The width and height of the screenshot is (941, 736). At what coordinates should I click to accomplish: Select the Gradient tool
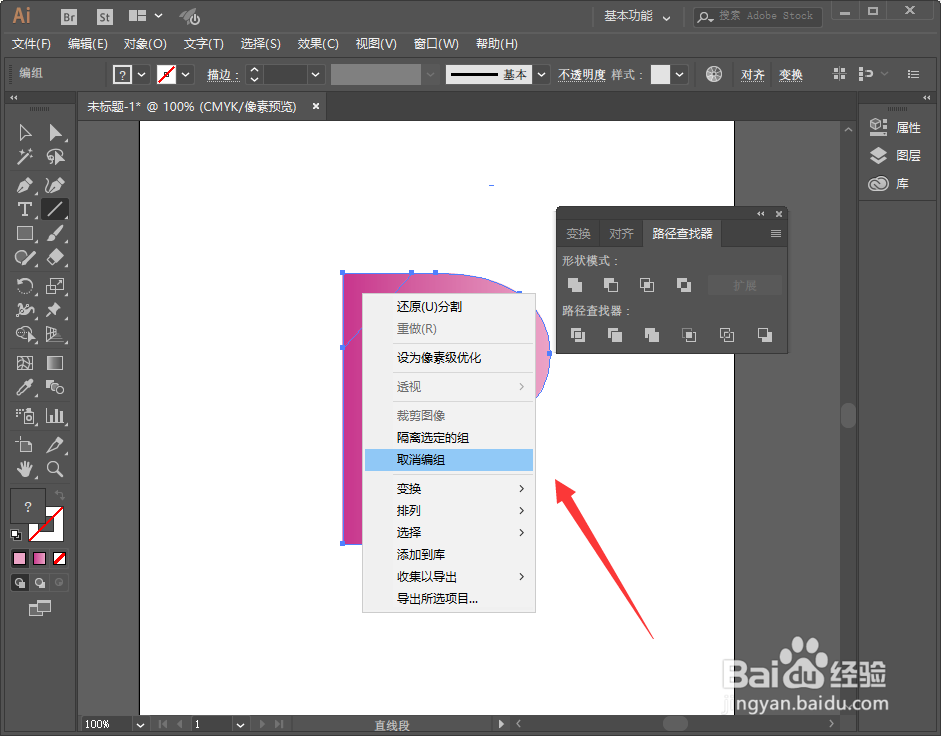[x=55, y=363]
